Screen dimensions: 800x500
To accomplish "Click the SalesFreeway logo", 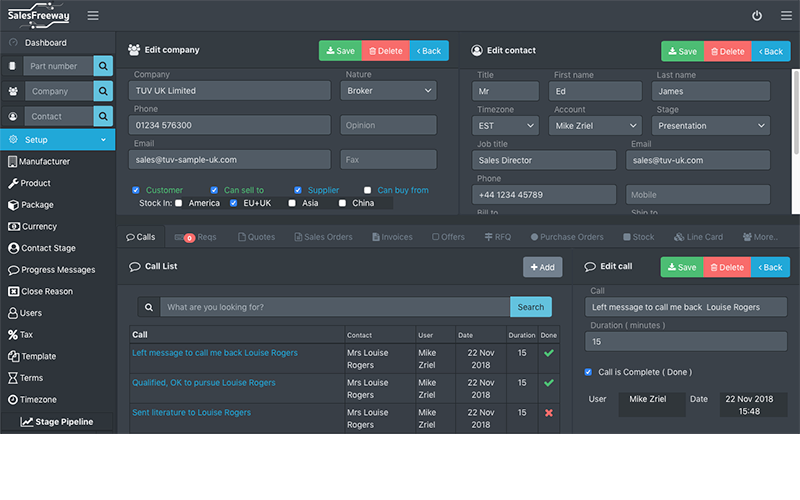I will point(39,15).
